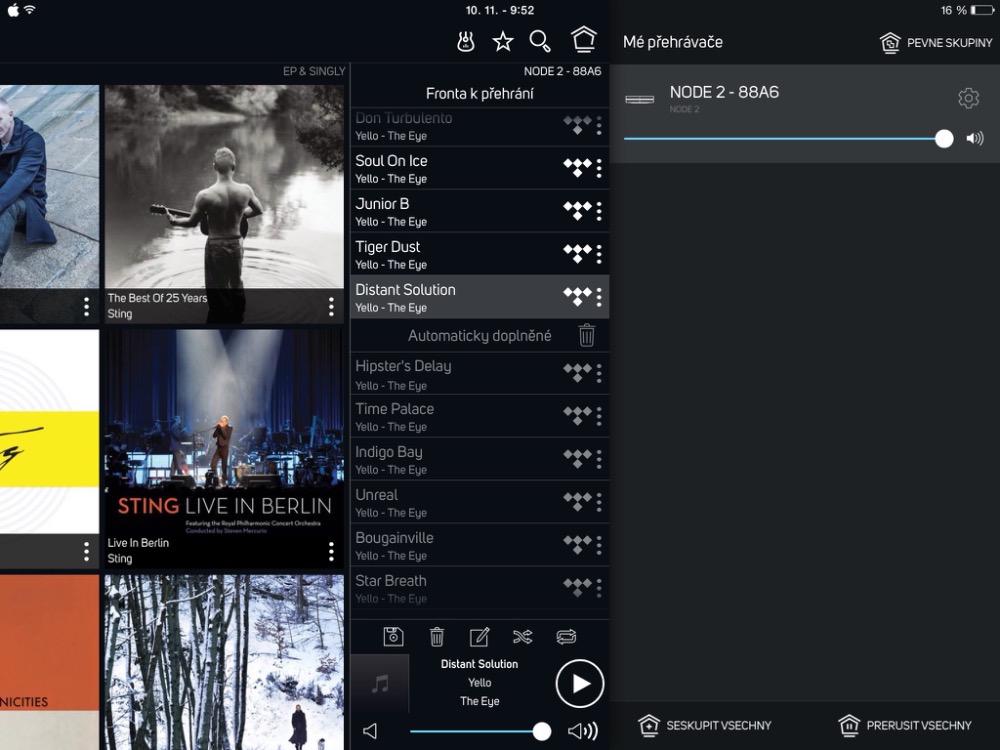Open the search magnifier icon

point(540,41)
